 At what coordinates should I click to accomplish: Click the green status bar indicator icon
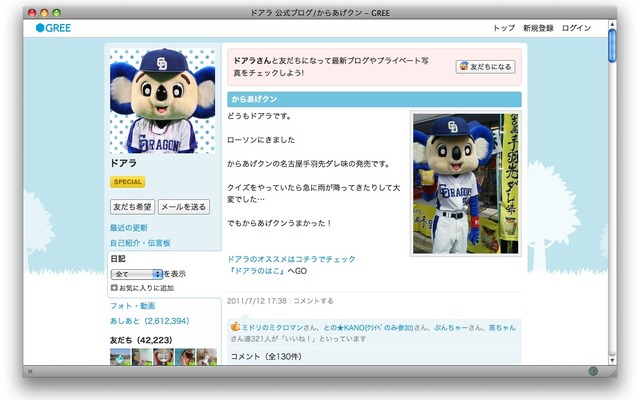point(593,371)
